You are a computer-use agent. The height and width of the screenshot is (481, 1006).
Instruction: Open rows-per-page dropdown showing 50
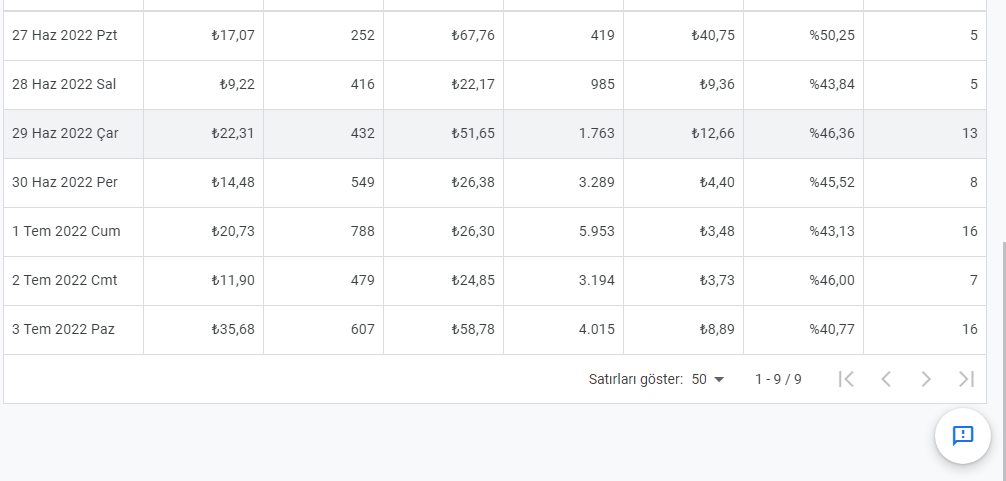click(708, 379)
